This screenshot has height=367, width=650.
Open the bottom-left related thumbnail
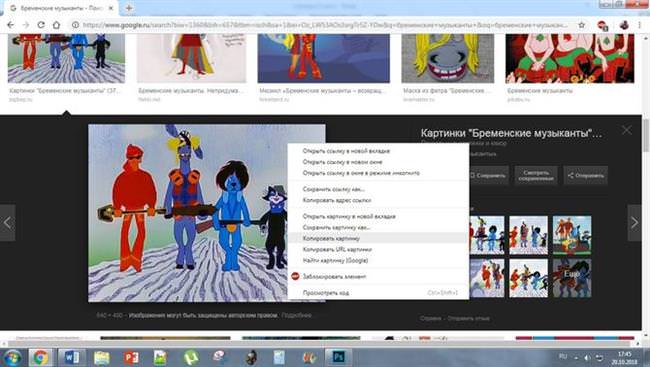[487, 278]
